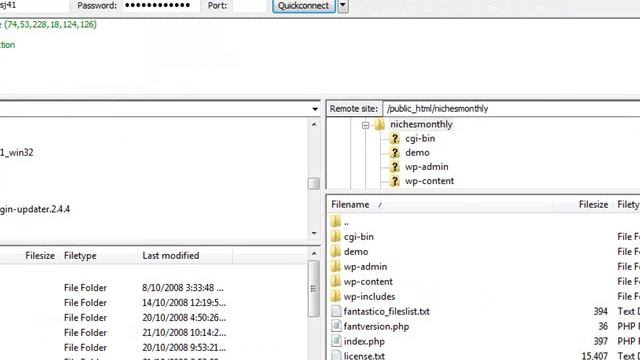Click the wp-content unknown-folder icon in tree
Screen dimensions: 640x360
394,181
